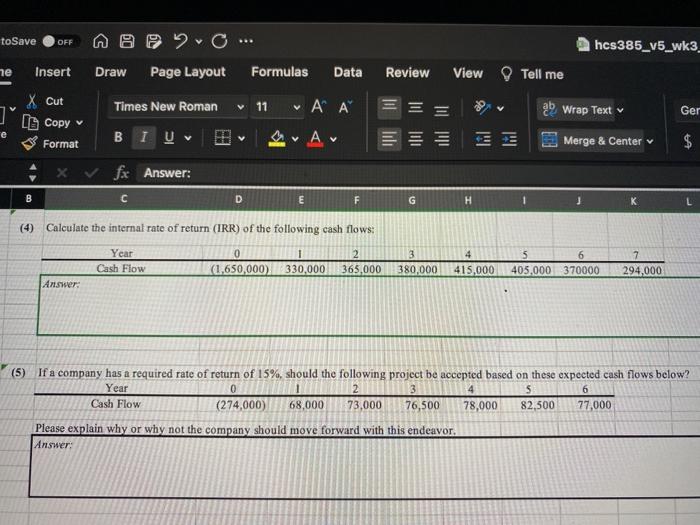Toggle Align Left horizontal alignment
Screen dimensions: 700x525
tap(389, 139)
